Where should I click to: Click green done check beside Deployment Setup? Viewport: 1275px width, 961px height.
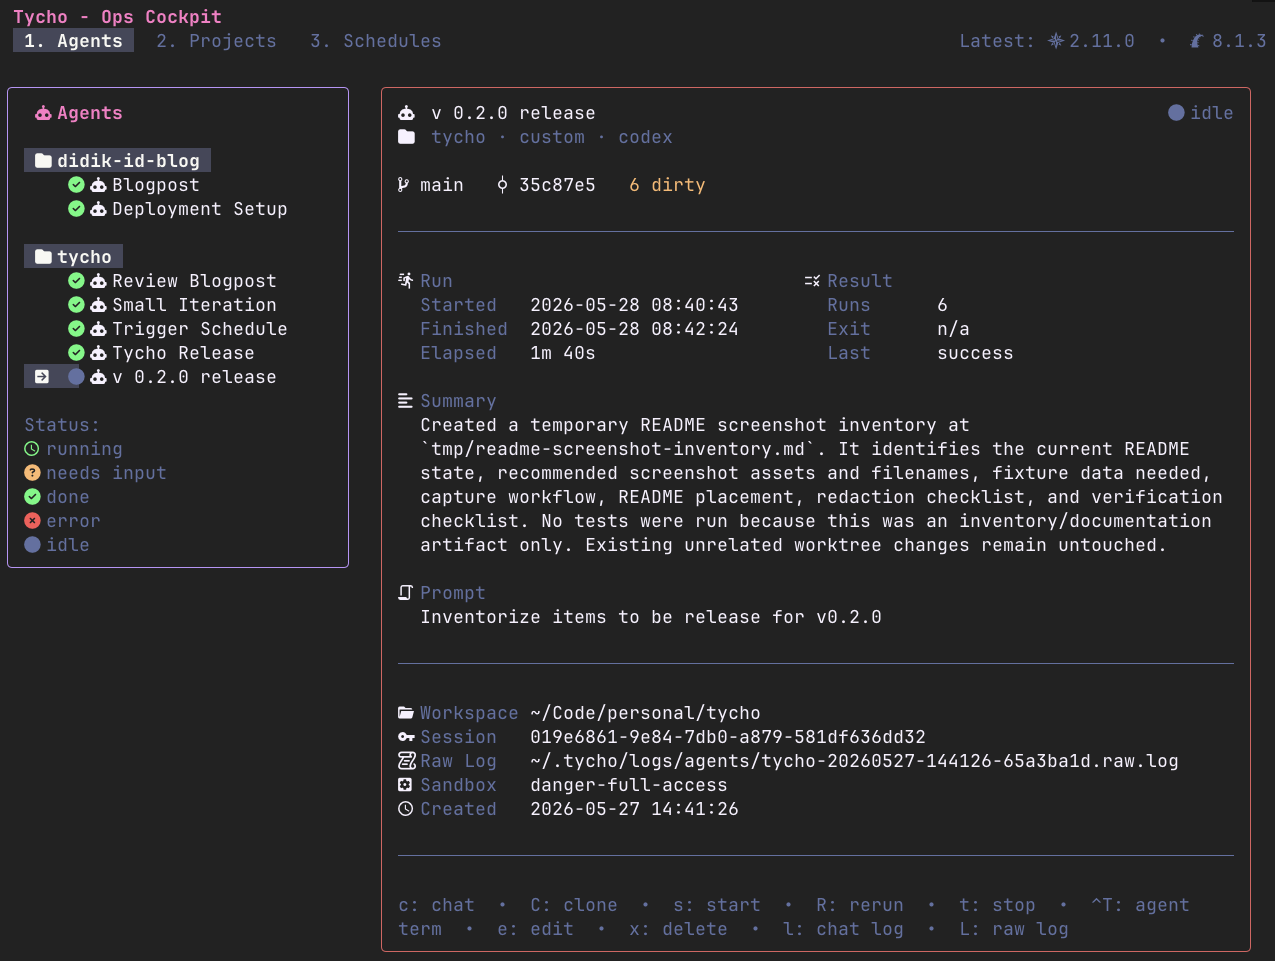point(76,209)
